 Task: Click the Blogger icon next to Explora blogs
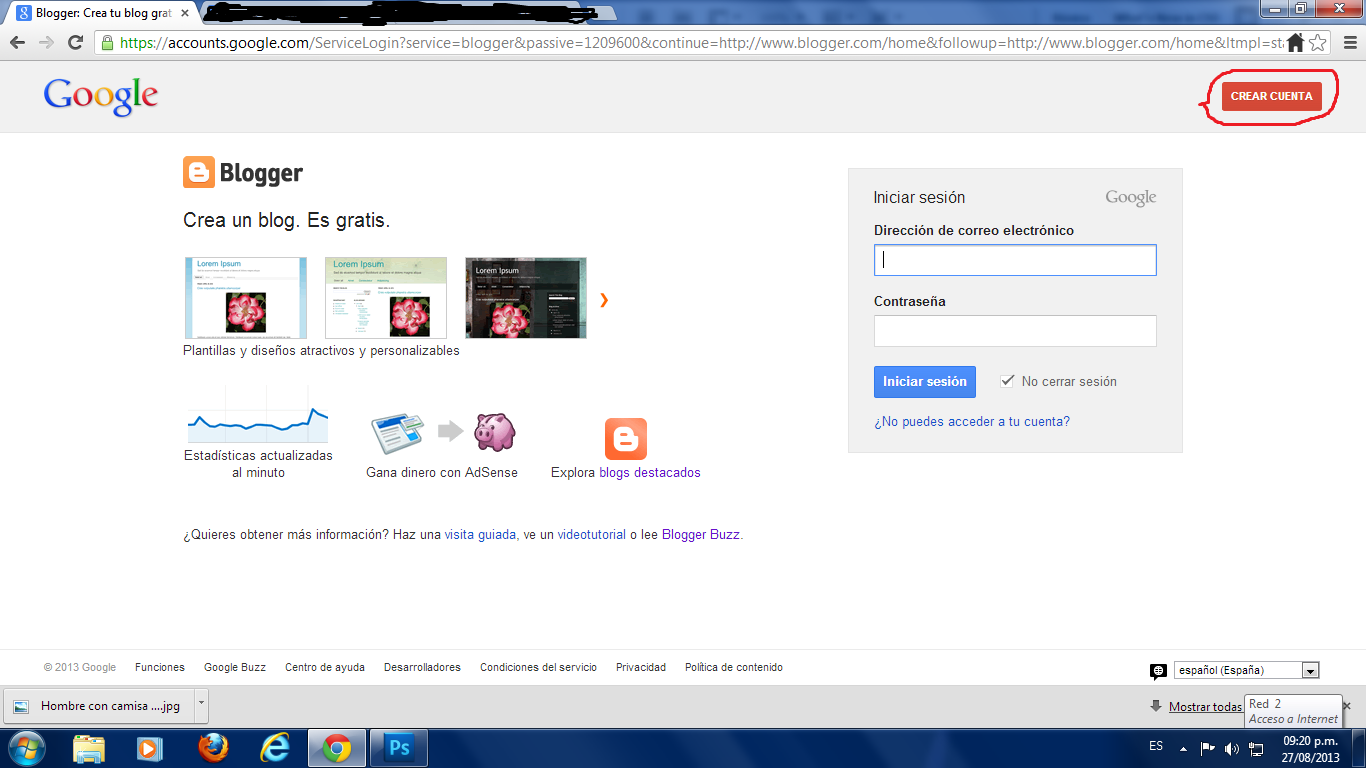click(625, 438)
